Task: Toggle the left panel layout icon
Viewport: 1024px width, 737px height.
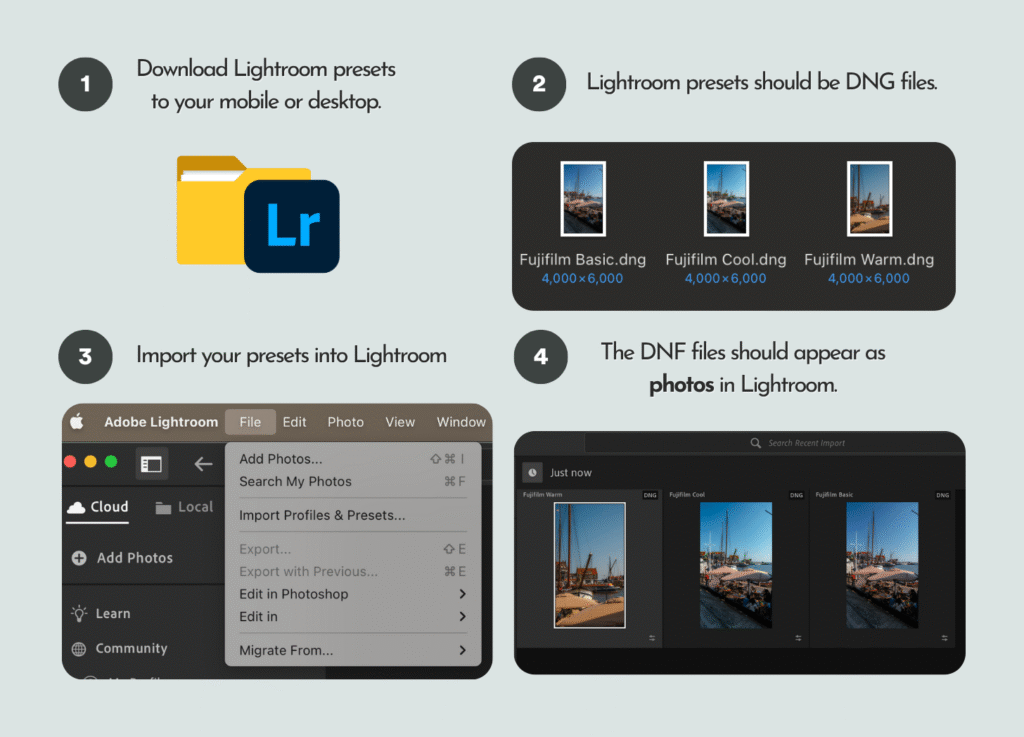Action: (x=151, y=464)
